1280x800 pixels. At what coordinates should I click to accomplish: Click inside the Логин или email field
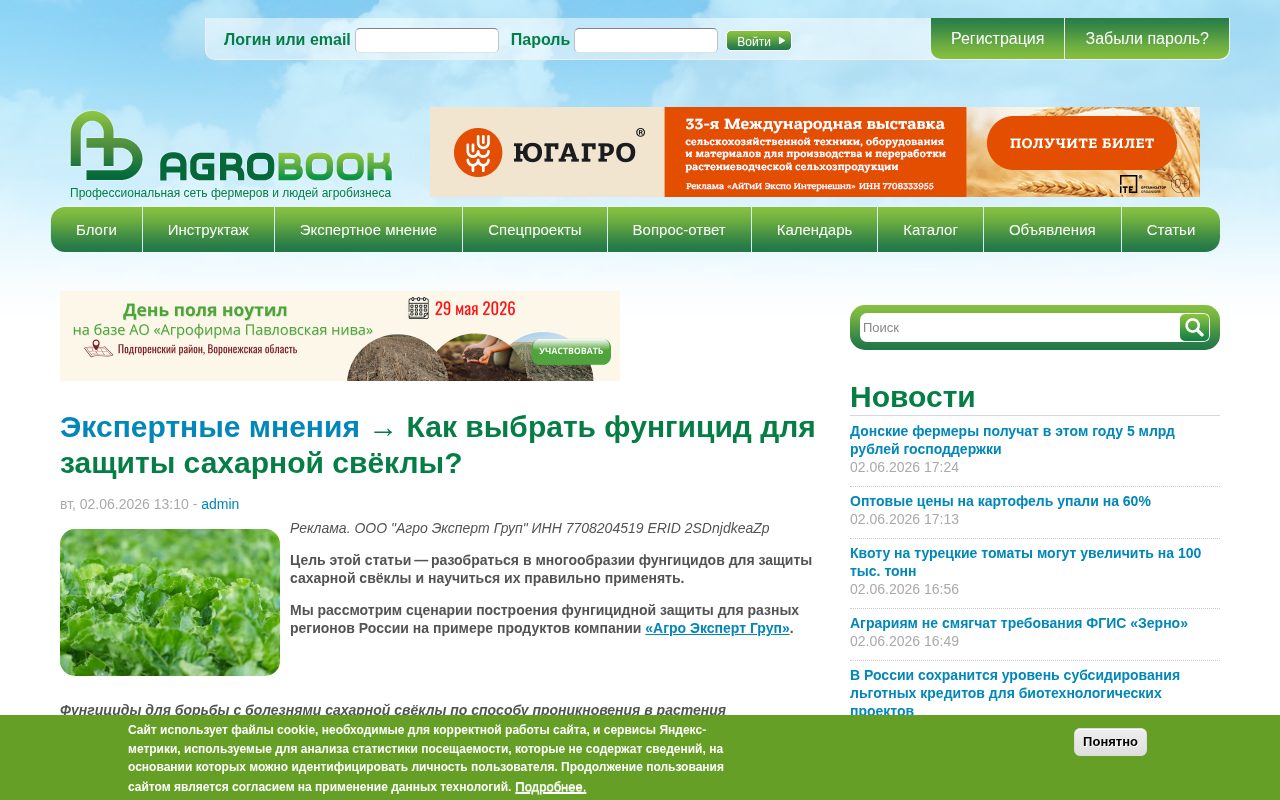click(427, 40)
